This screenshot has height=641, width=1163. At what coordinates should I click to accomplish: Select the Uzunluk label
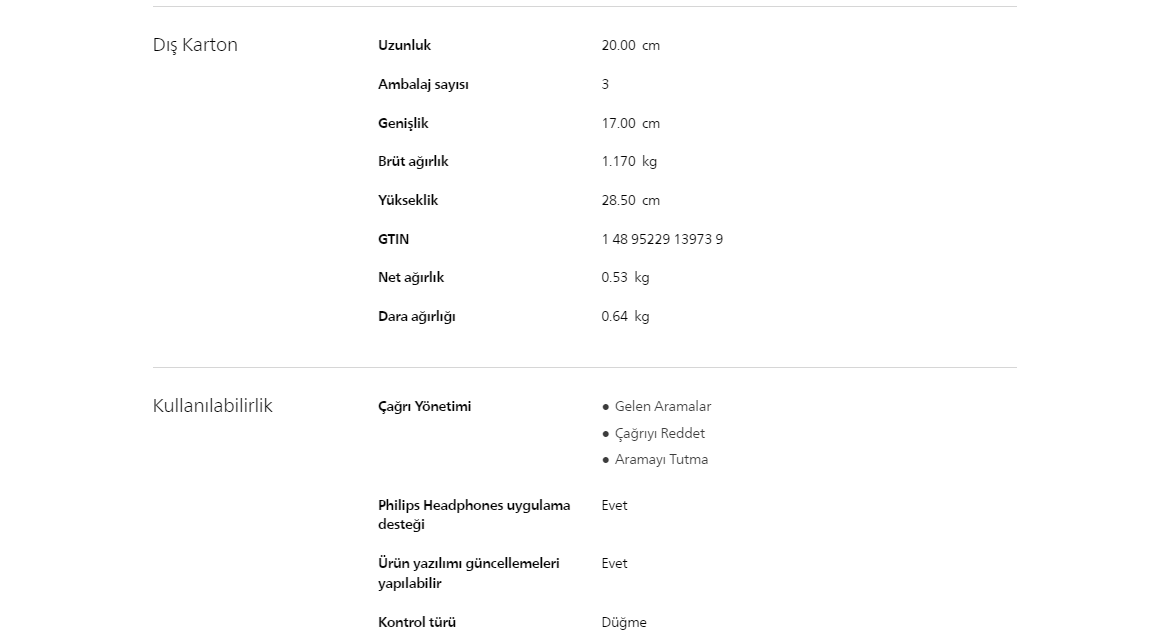(x=404, y=45)
